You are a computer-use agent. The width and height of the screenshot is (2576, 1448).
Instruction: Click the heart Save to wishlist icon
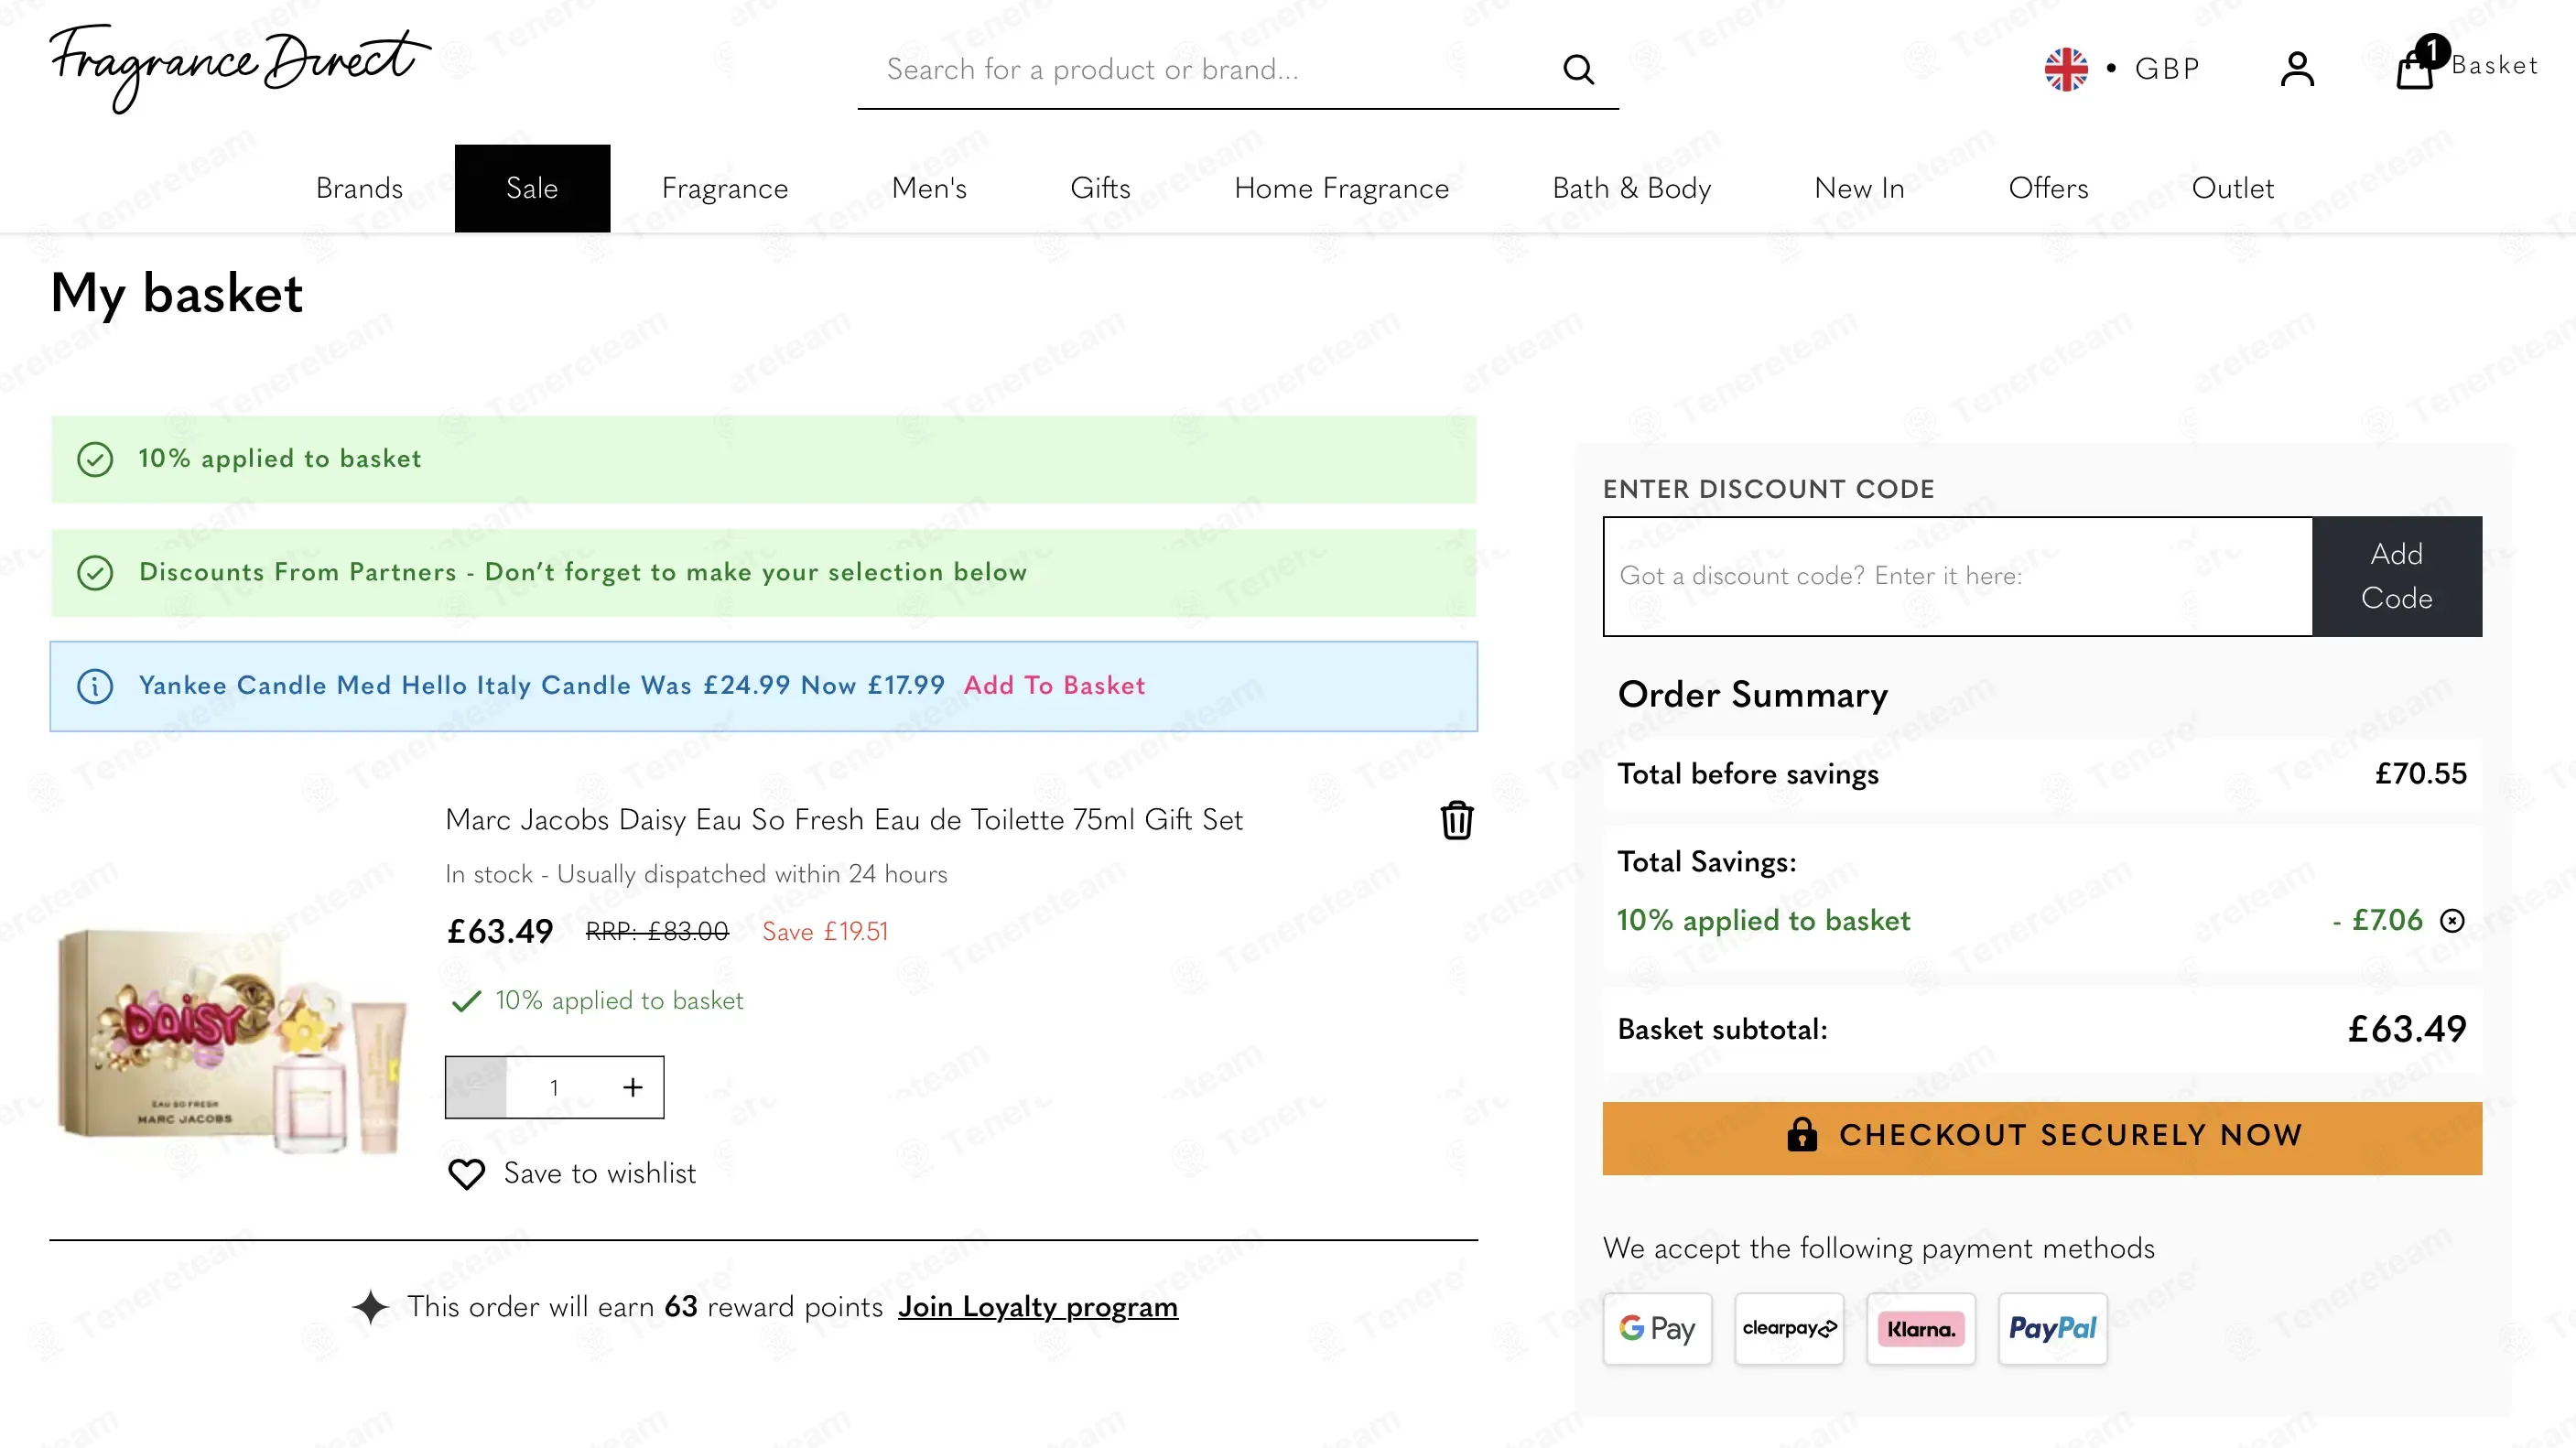click(466, 1174)
